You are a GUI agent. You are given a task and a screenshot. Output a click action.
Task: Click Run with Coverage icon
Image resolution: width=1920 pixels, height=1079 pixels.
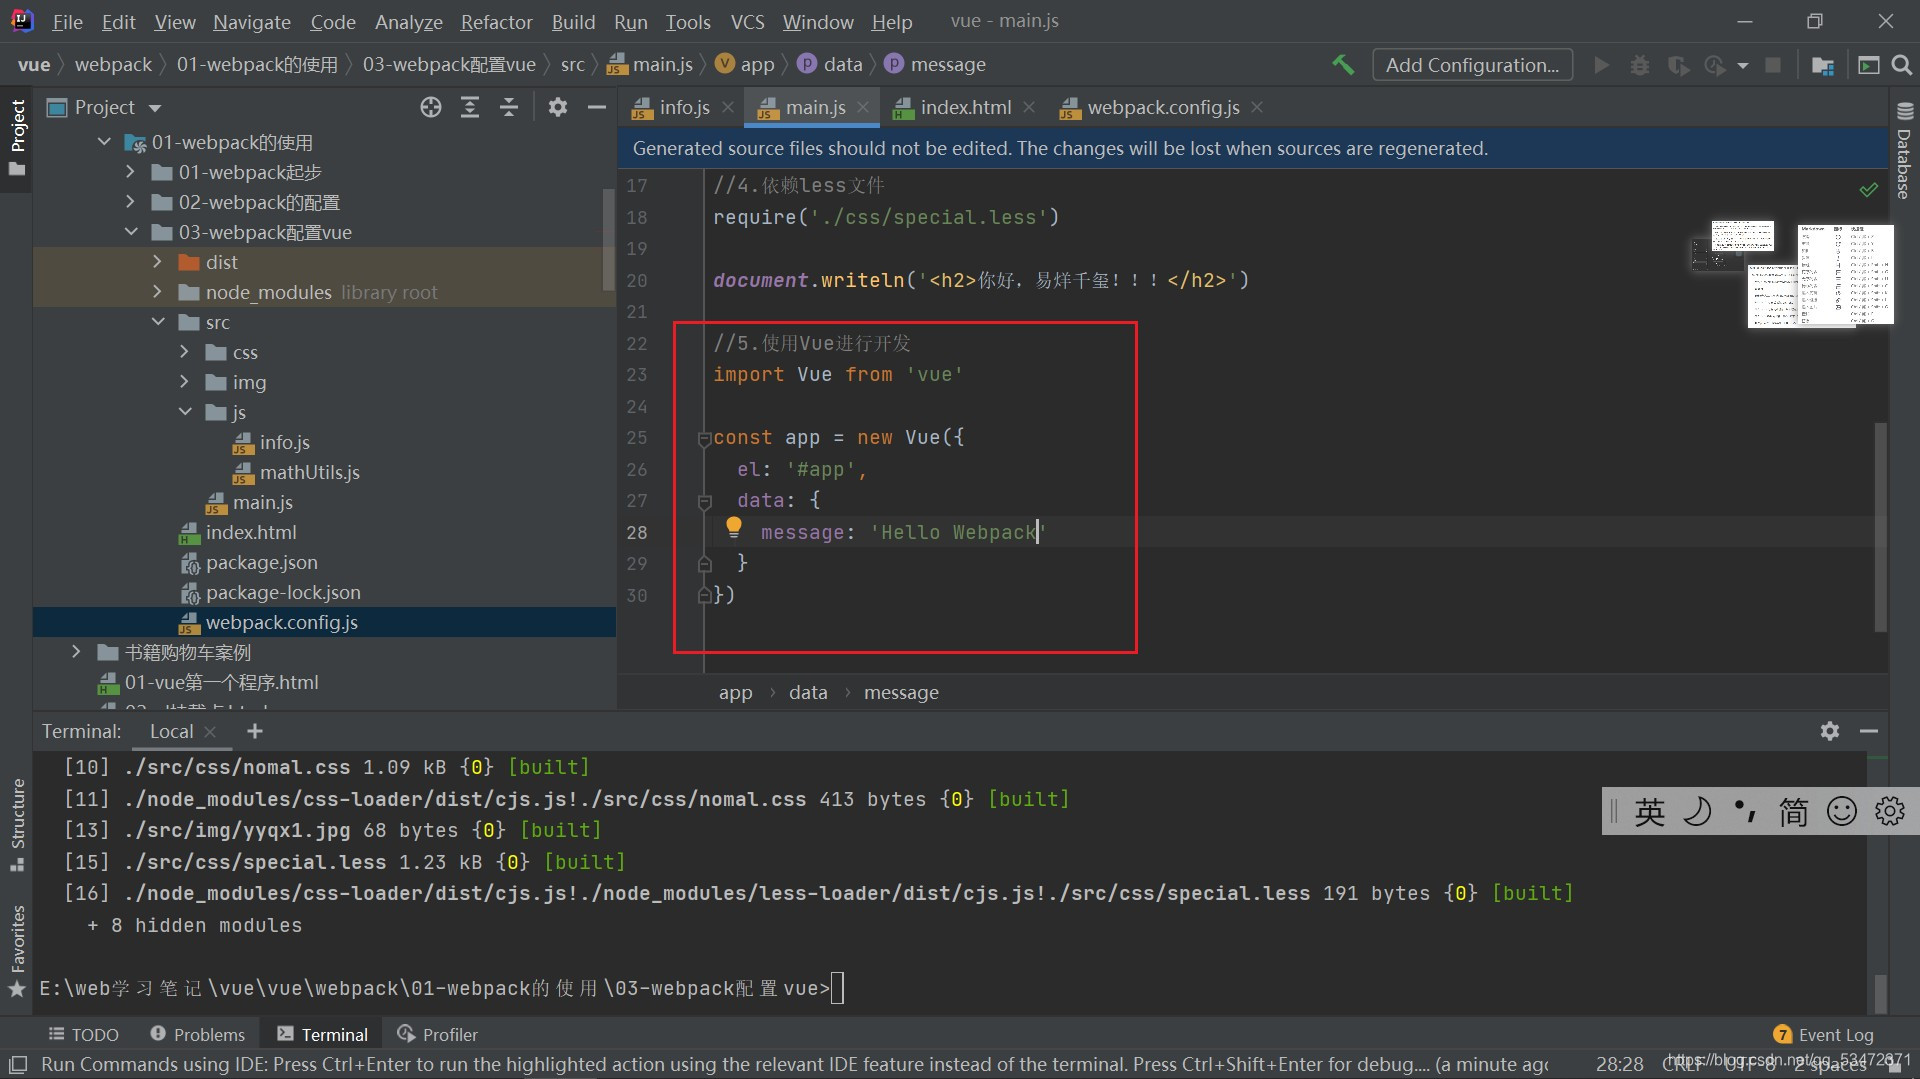(1678, 65)
